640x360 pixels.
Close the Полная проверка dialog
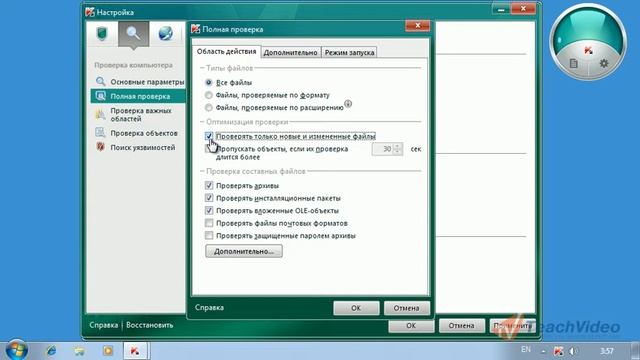[418, 26]
